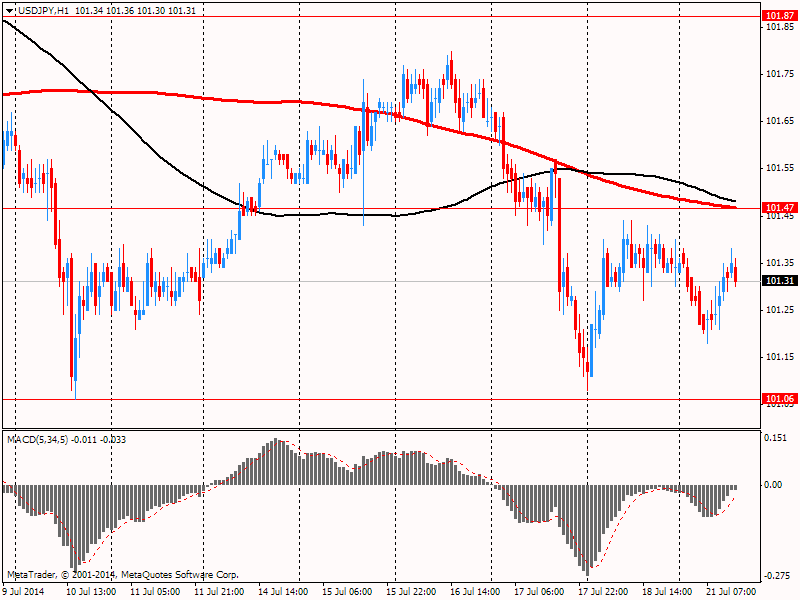The image size is (800, 600).
Task: Click the 101.75 price scale value
Action: pos(780,74)
